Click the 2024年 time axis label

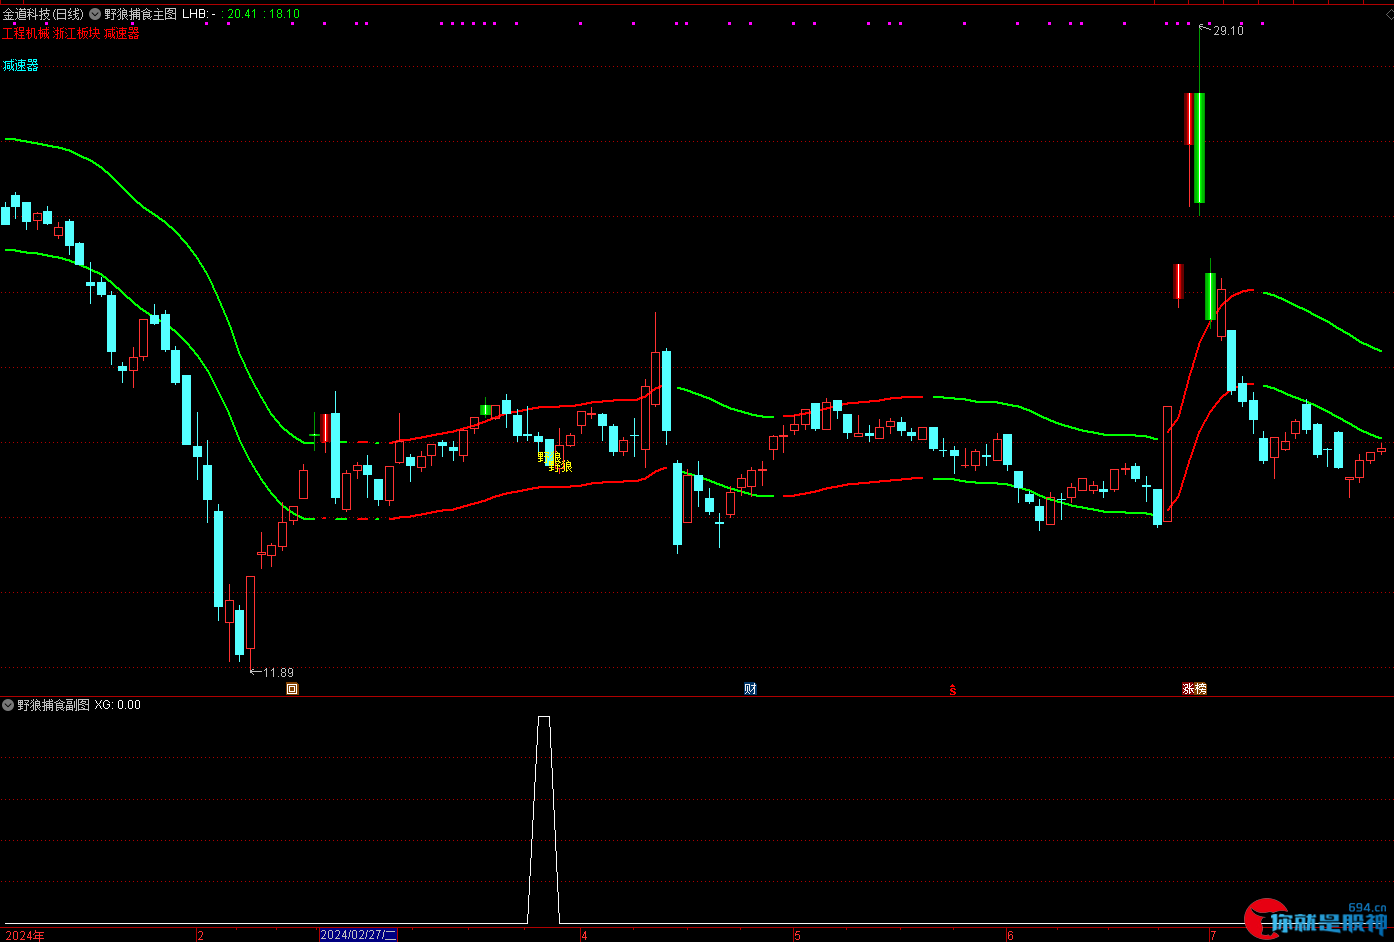coord(25,935)
